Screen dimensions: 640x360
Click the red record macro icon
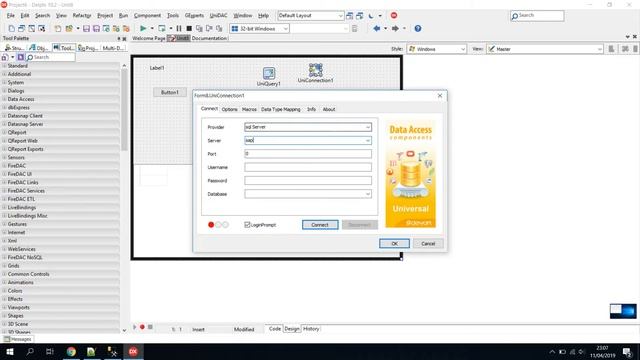tap(142, 327)
